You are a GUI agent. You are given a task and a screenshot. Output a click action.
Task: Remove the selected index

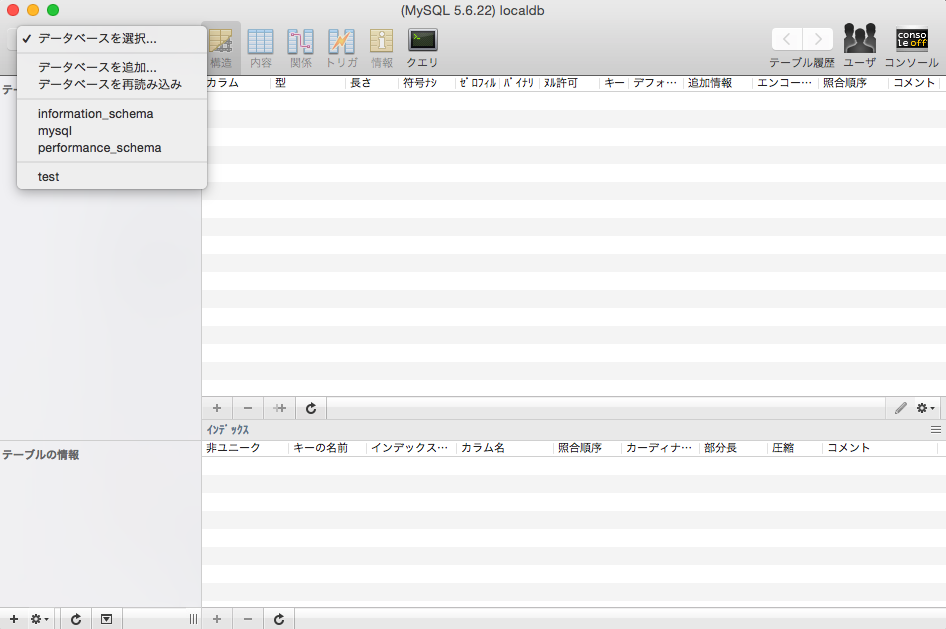point(248,619)
